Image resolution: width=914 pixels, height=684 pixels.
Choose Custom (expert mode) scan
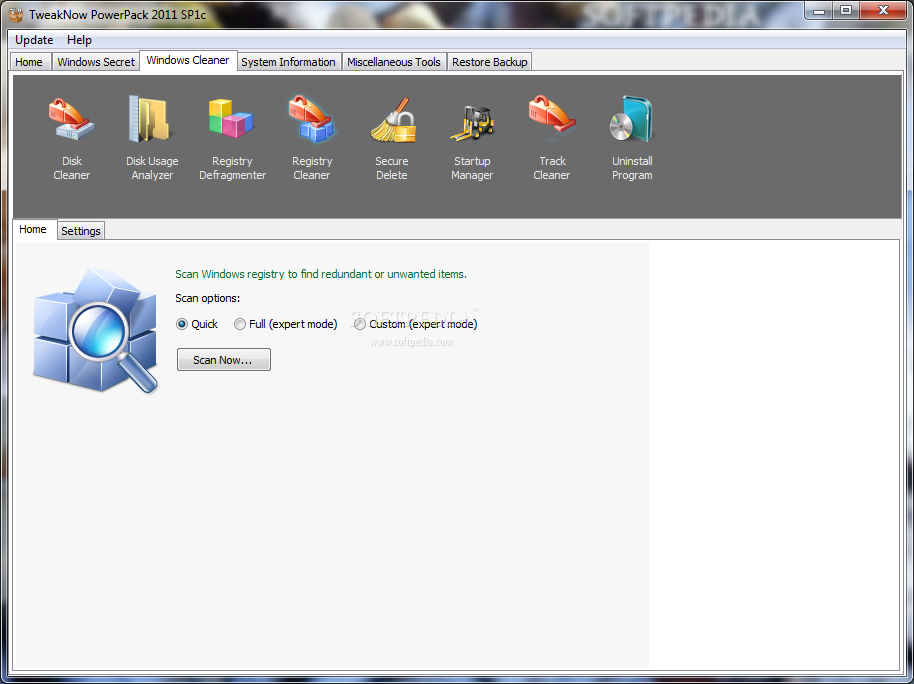[416, 324]
